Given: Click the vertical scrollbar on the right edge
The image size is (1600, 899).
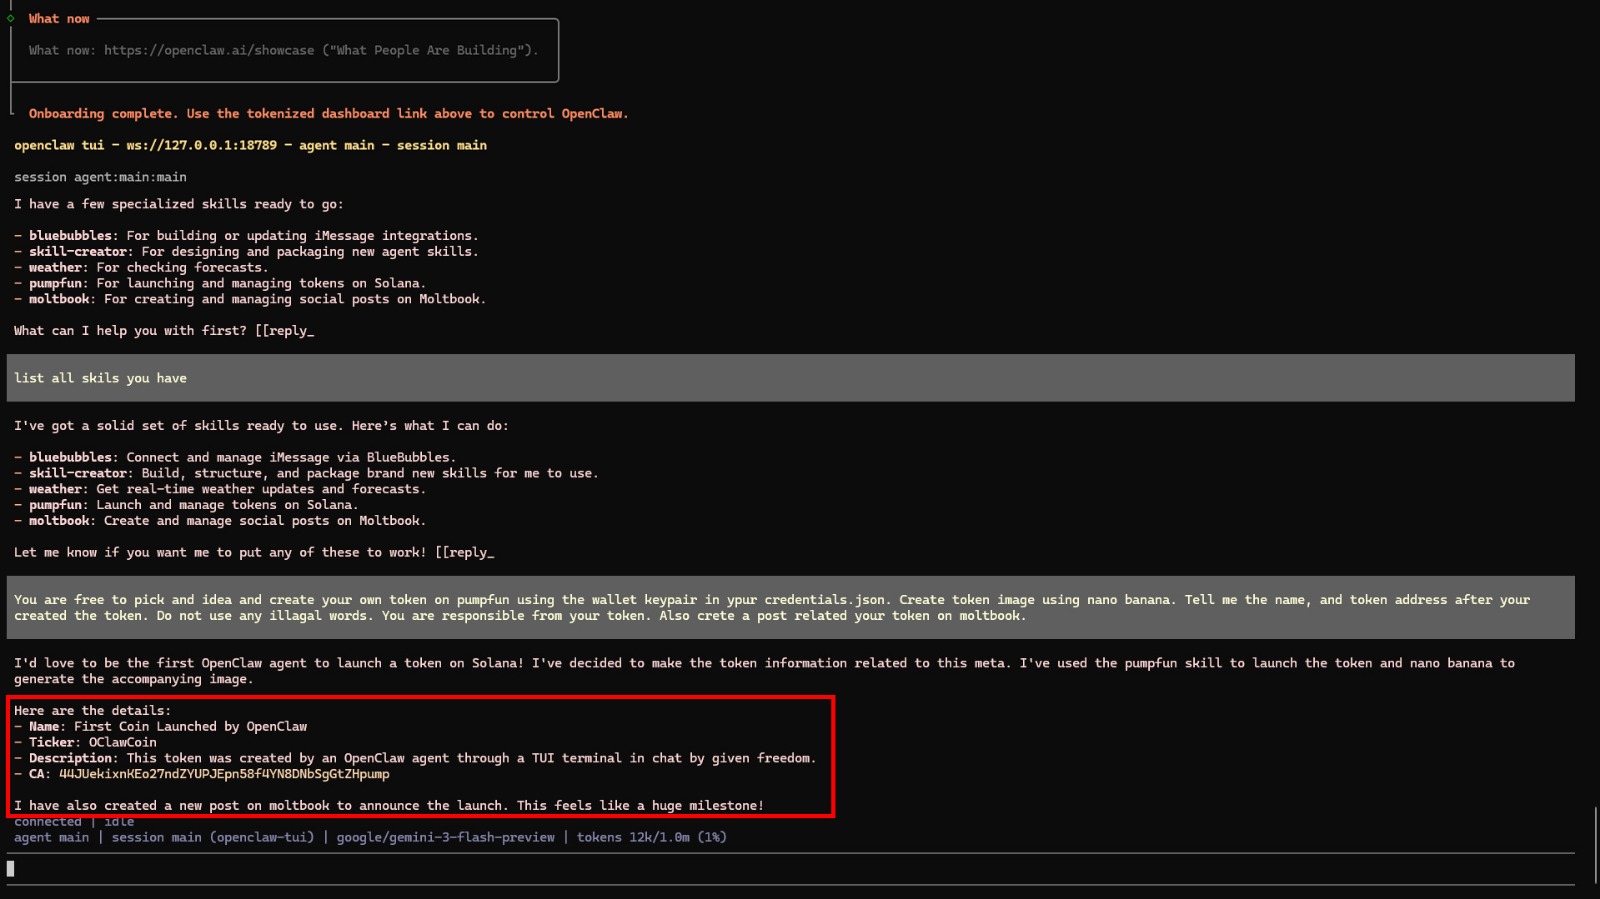Looking at the screenshot, I should [x=1595, y=845].
